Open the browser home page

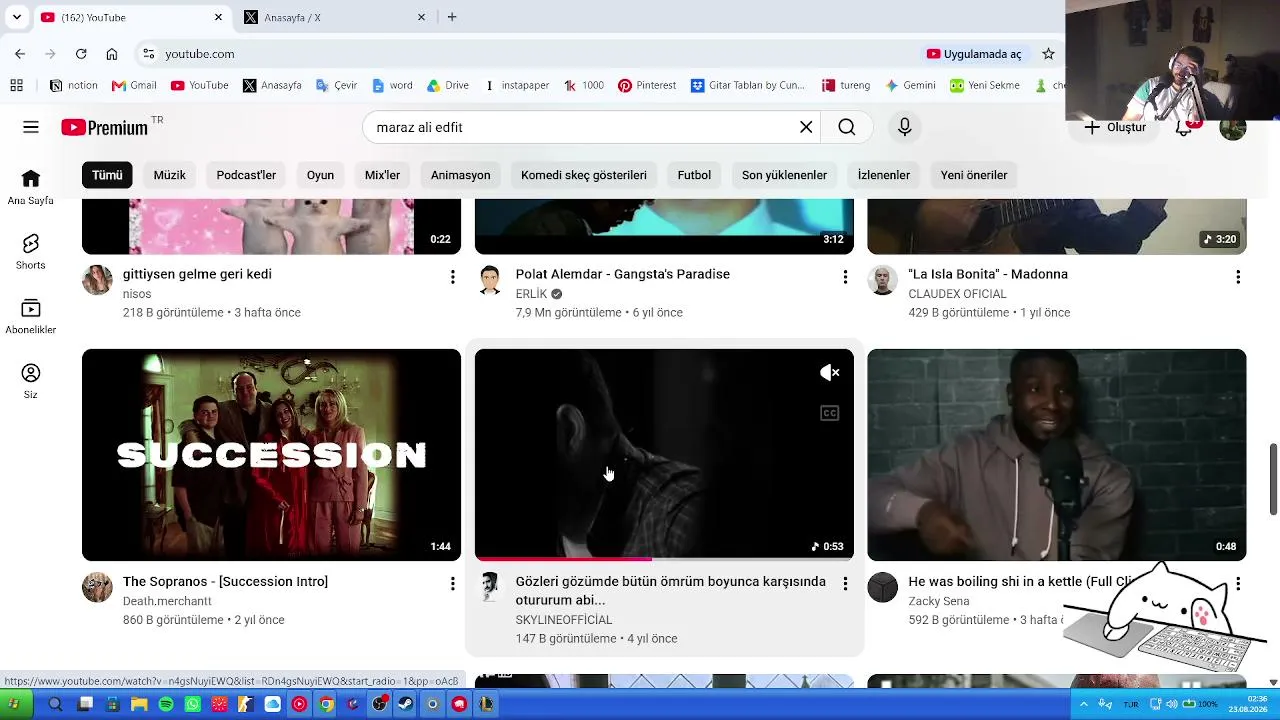[112, 54]
